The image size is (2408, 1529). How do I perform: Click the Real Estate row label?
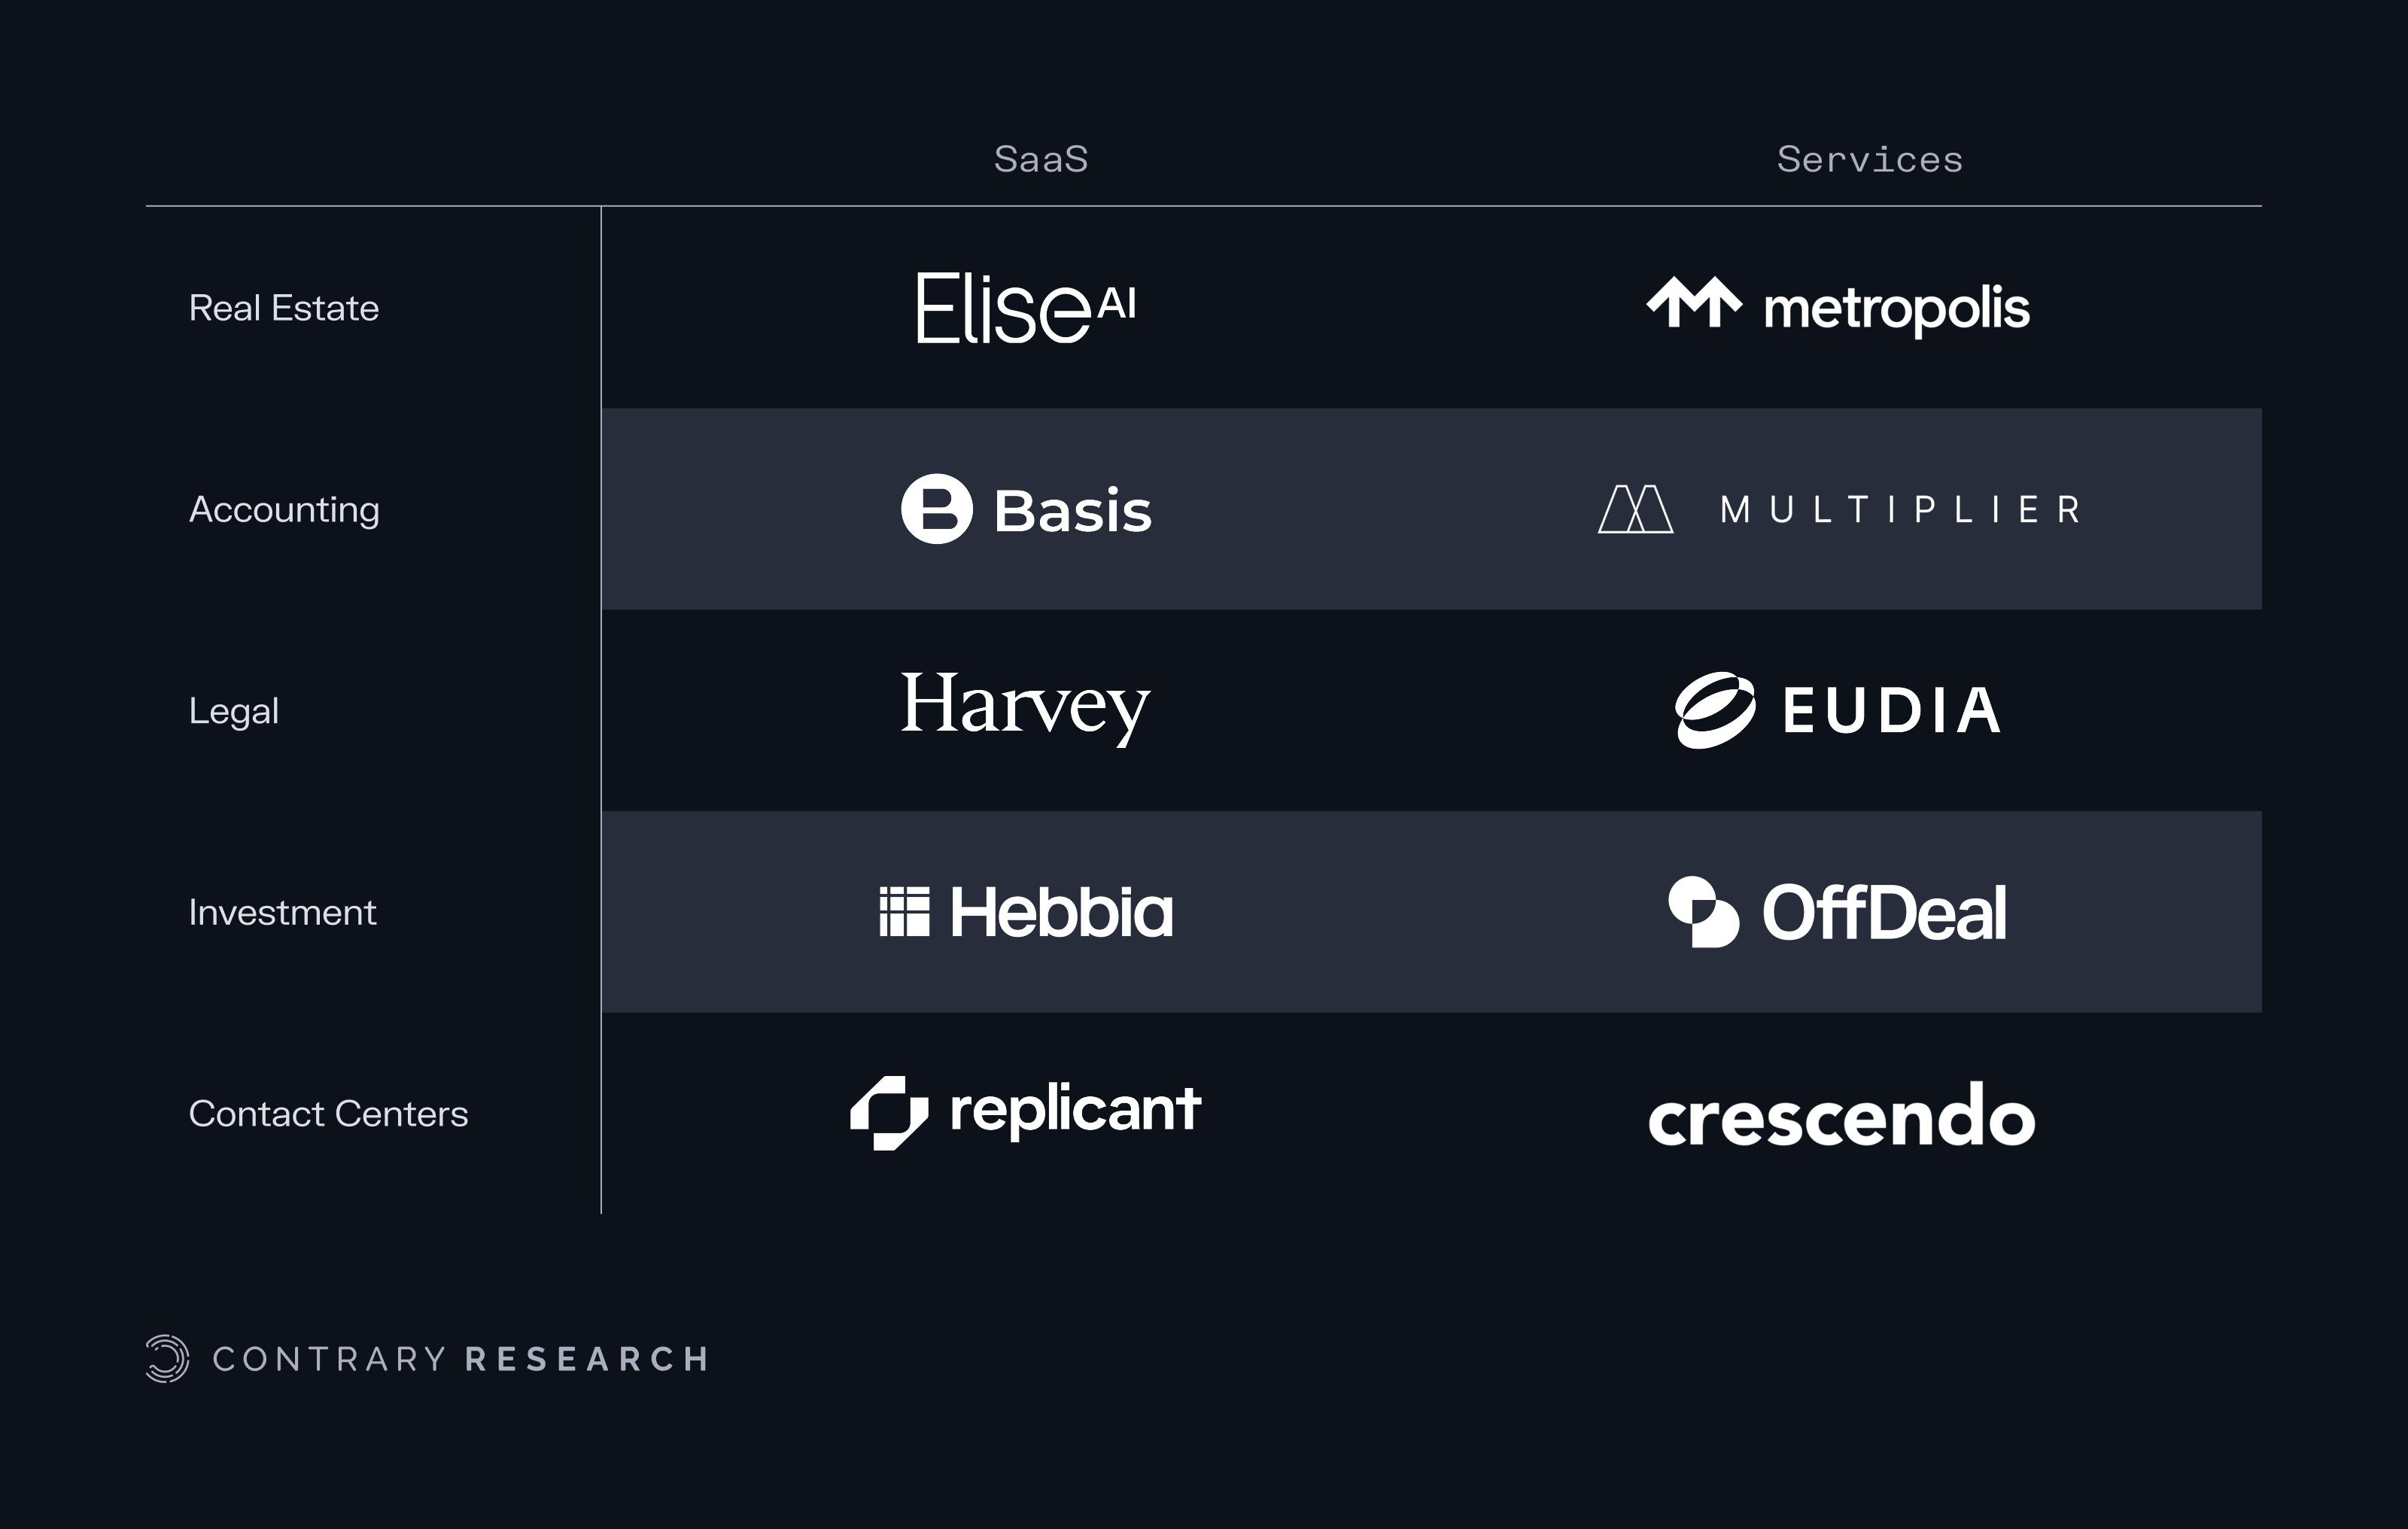(x=284, y=308)
